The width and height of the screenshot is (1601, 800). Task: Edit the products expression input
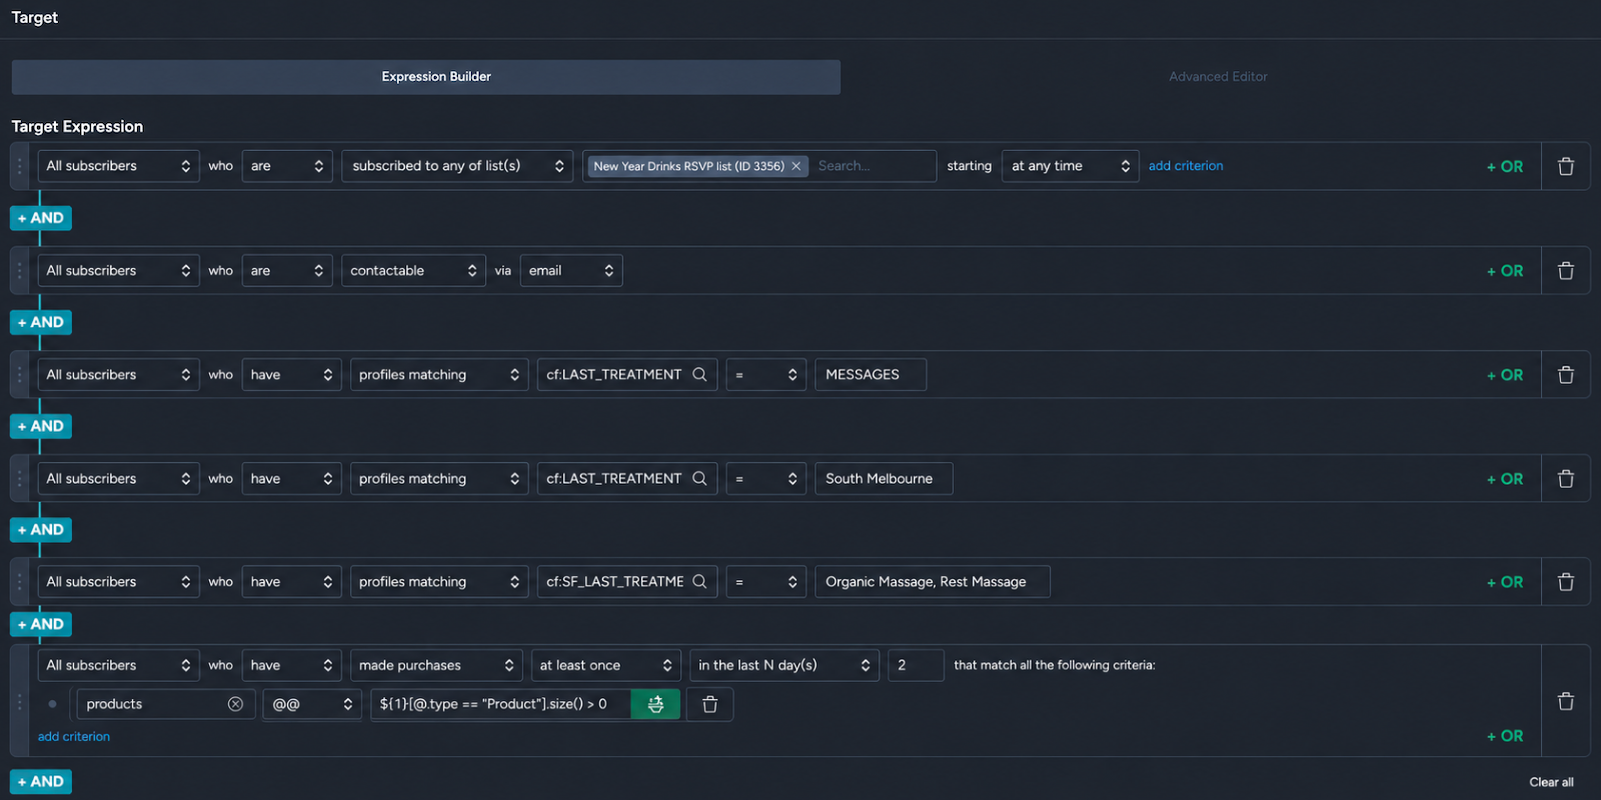(501, 705)
